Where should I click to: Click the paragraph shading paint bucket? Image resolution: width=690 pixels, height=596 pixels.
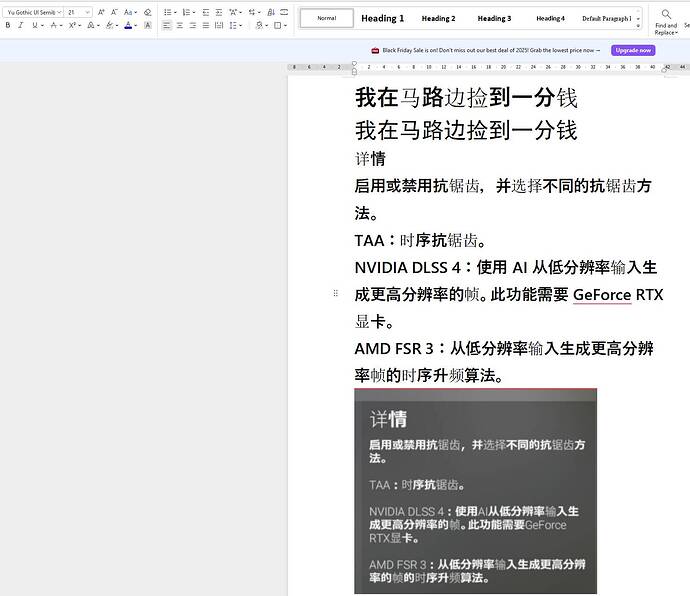tap(259, 26)
